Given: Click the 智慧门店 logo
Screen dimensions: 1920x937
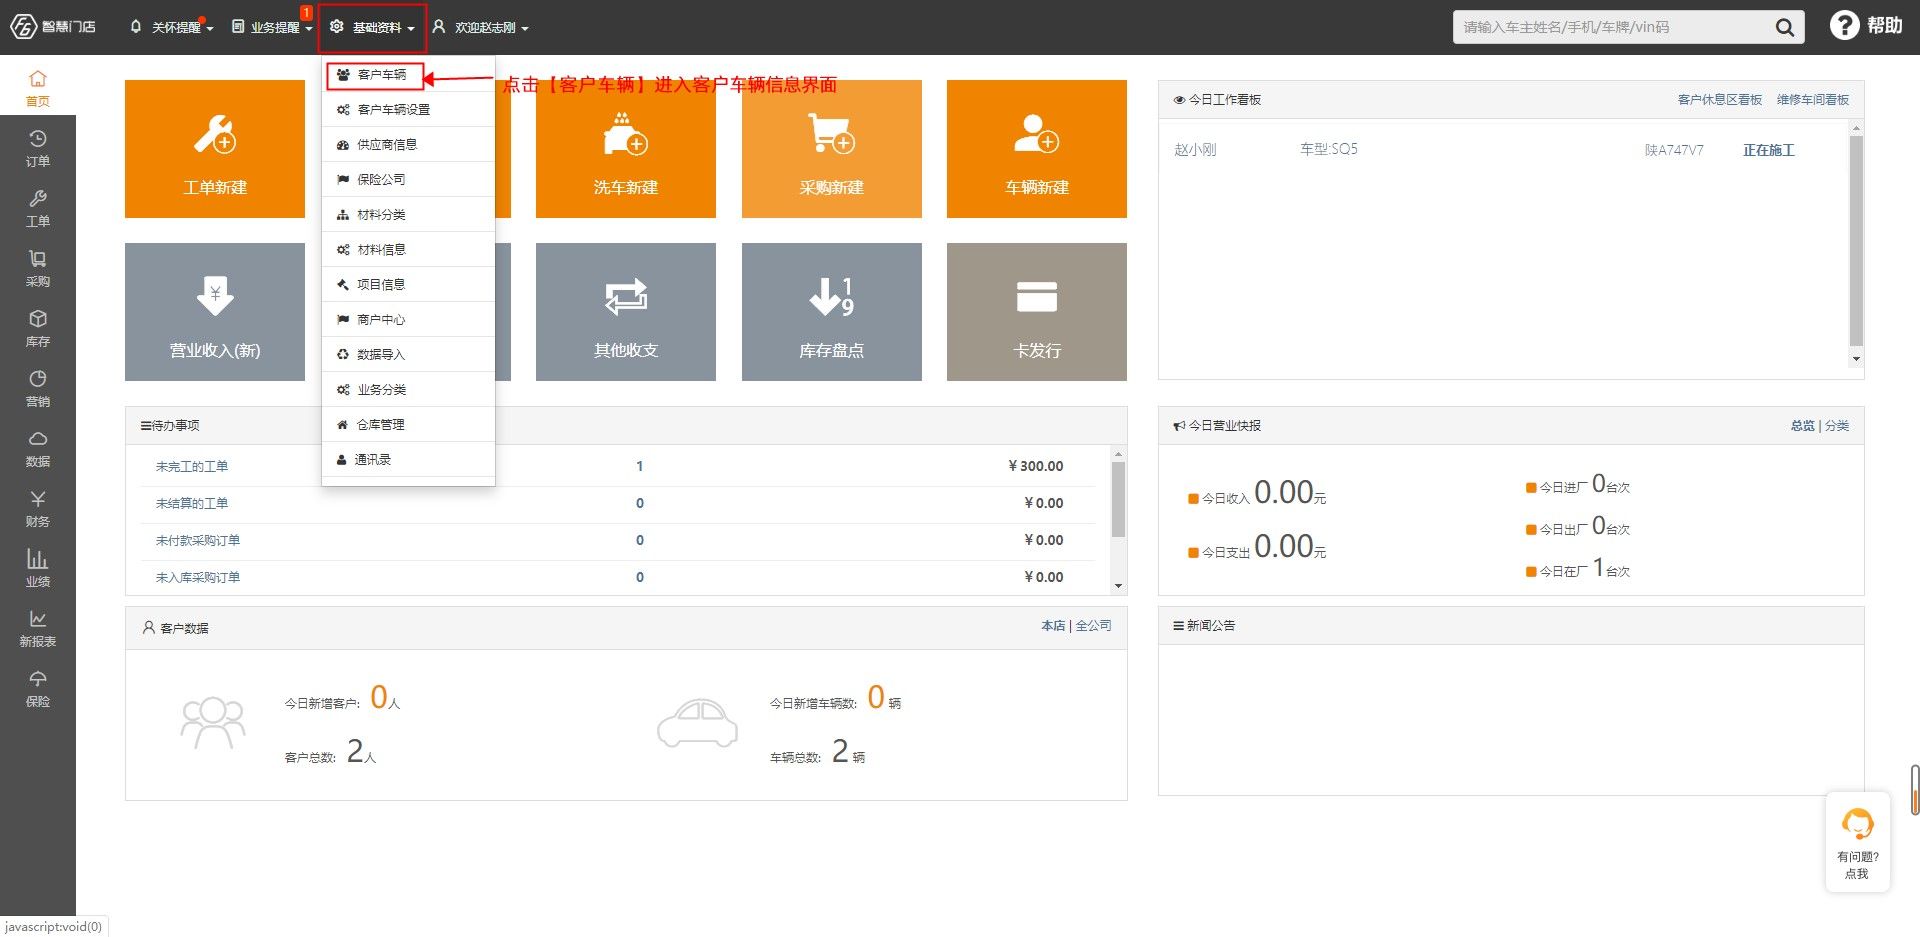Looking at the screenshot, I should pyautogui.click(x=53, y=27).
